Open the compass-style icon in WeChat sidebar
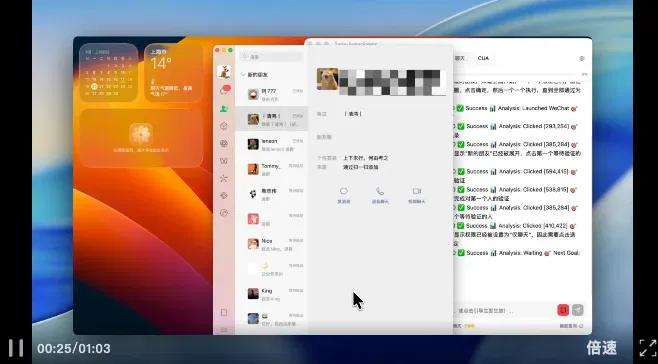This screenshot has width=658, height=364. point(224,213)
